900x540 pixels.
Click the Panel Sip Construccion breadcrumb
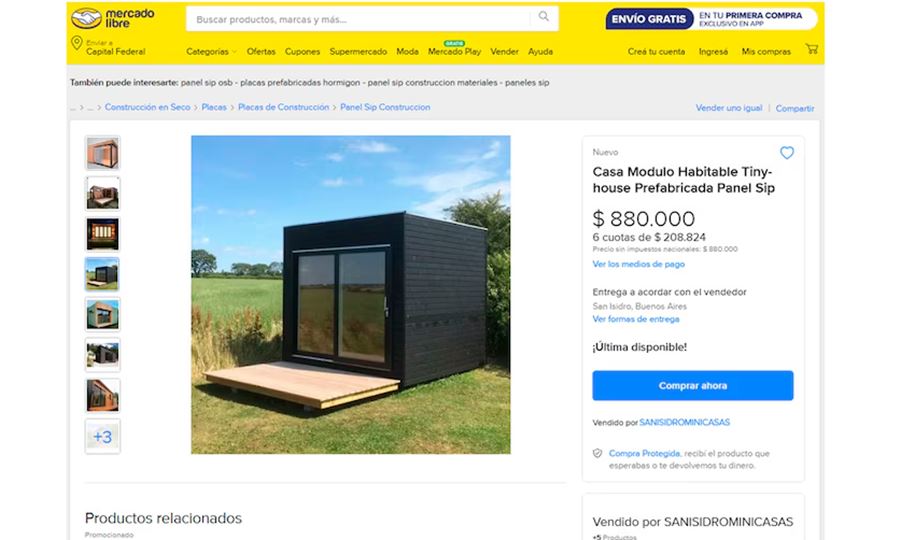click(385, 107)
